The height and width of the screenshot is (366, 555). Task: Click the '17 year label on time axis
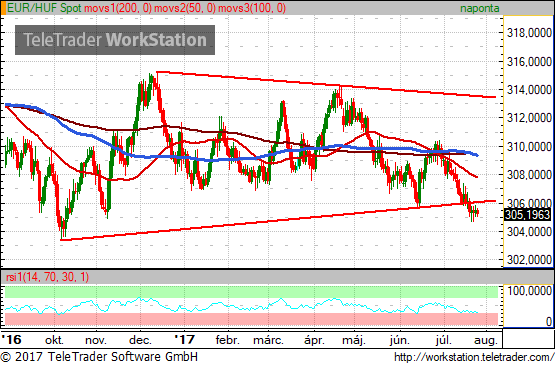click(x=184, y=339)
